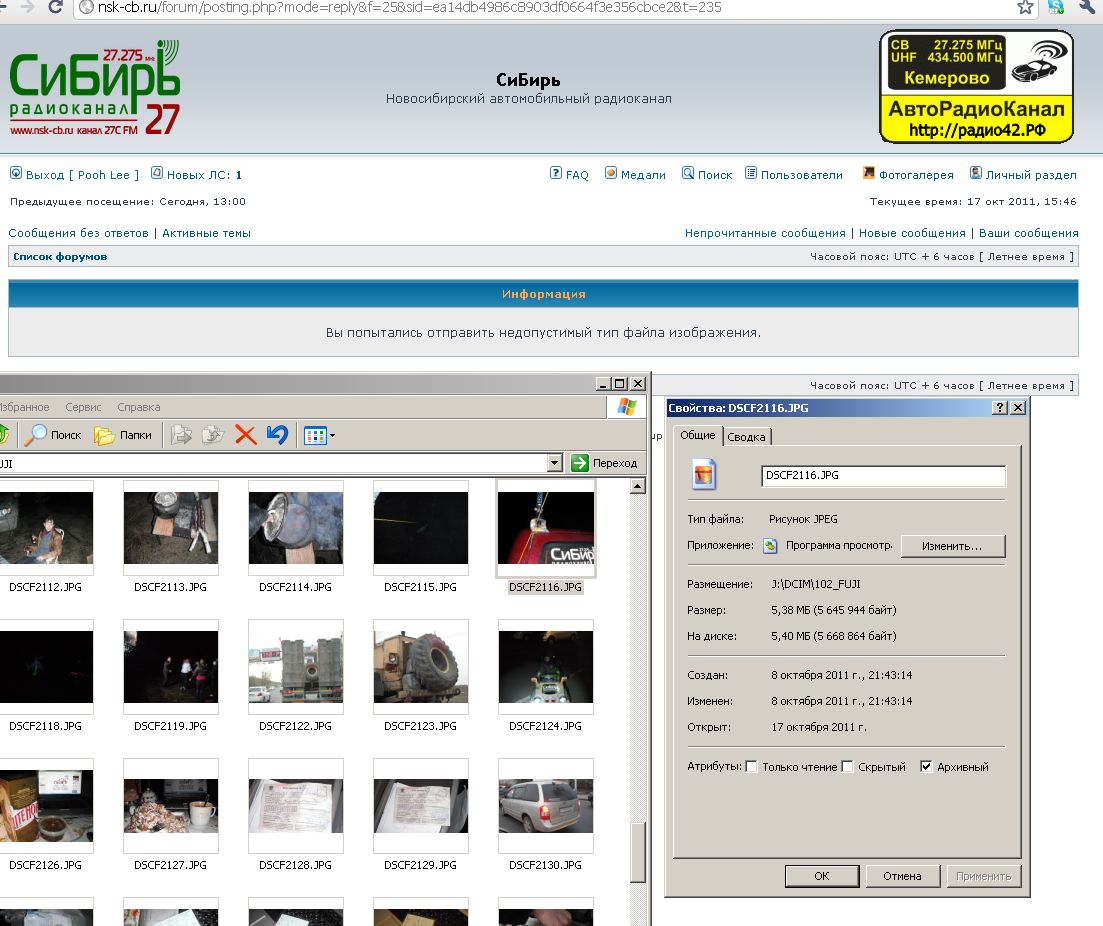
Task: Click the Skype extension icon in Chrome
Action: click(x=1056, y=7)
